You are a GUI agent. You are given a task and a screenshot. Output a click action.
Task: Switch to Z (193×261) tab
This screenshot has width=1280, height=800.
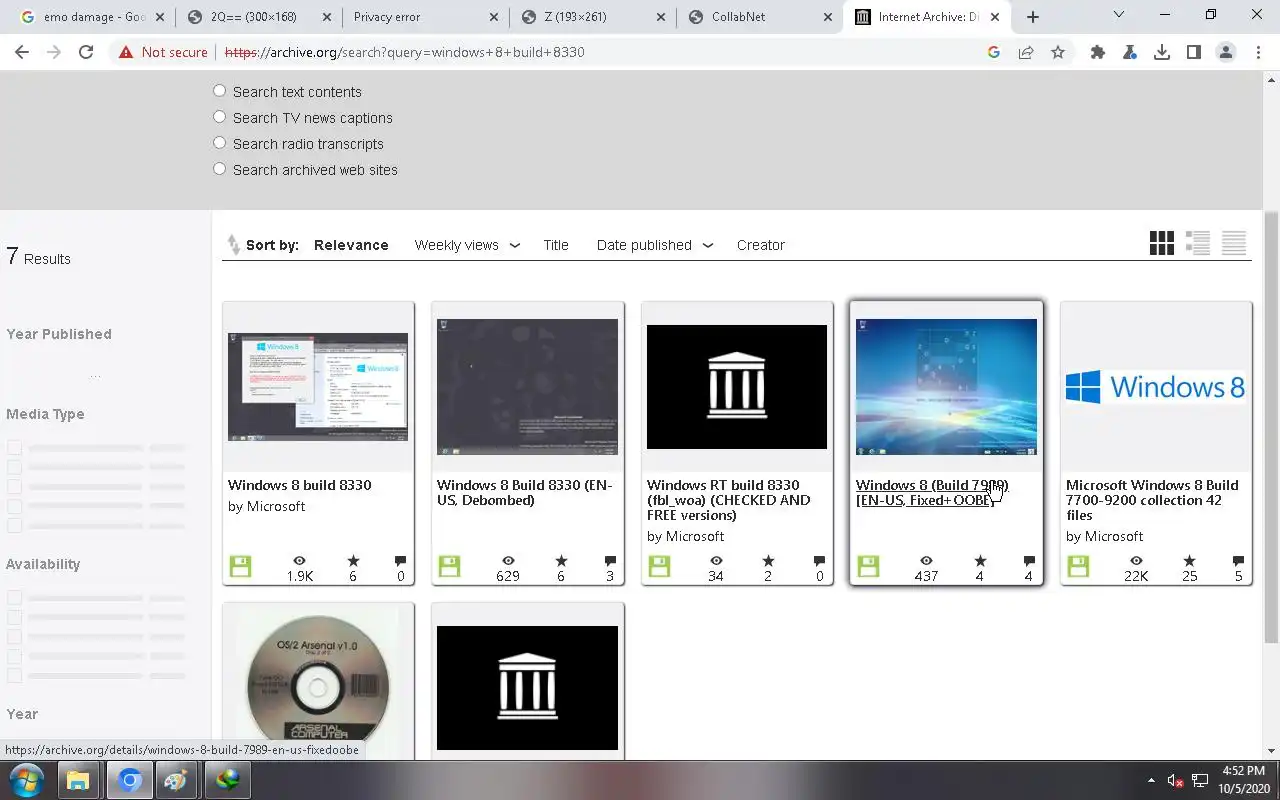click(x=592, y=17)
